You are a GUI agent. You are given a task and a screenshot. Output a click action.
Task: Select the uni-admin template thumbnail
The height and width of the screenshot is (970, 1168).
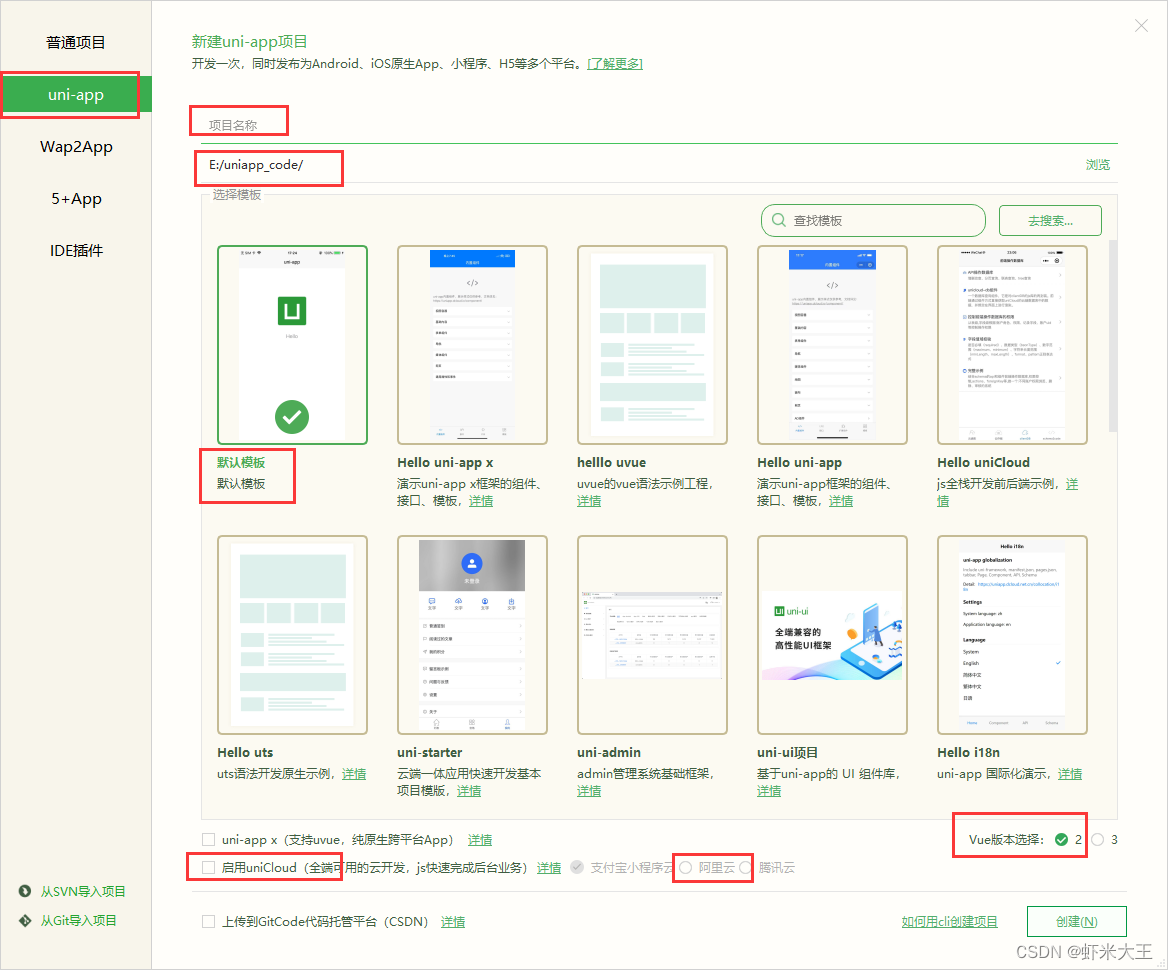pos(652,635)
